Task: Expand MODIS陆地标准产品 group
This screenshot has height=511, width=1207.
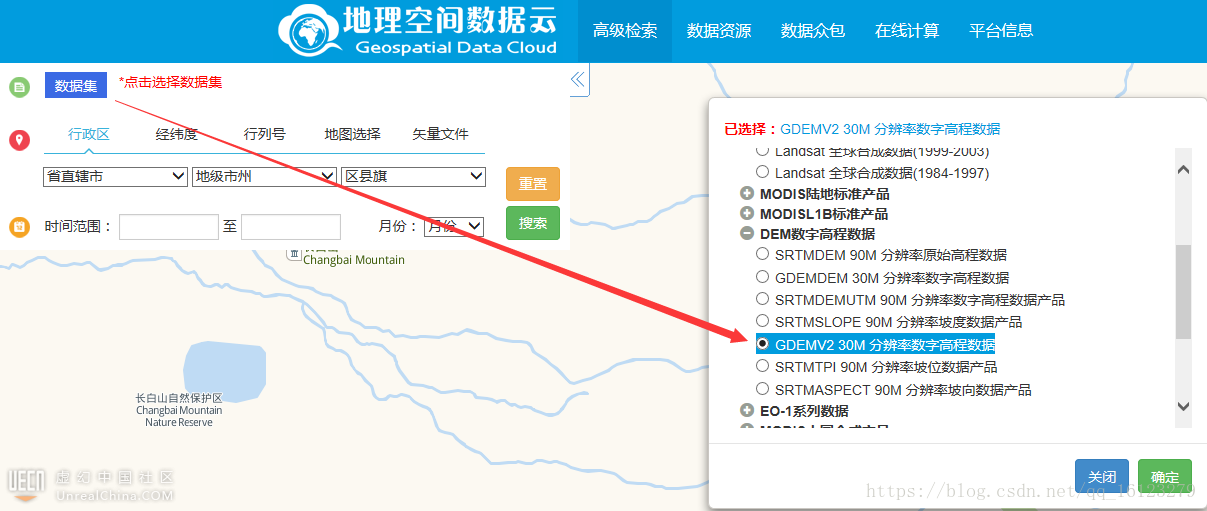Action: click(747, 194)
